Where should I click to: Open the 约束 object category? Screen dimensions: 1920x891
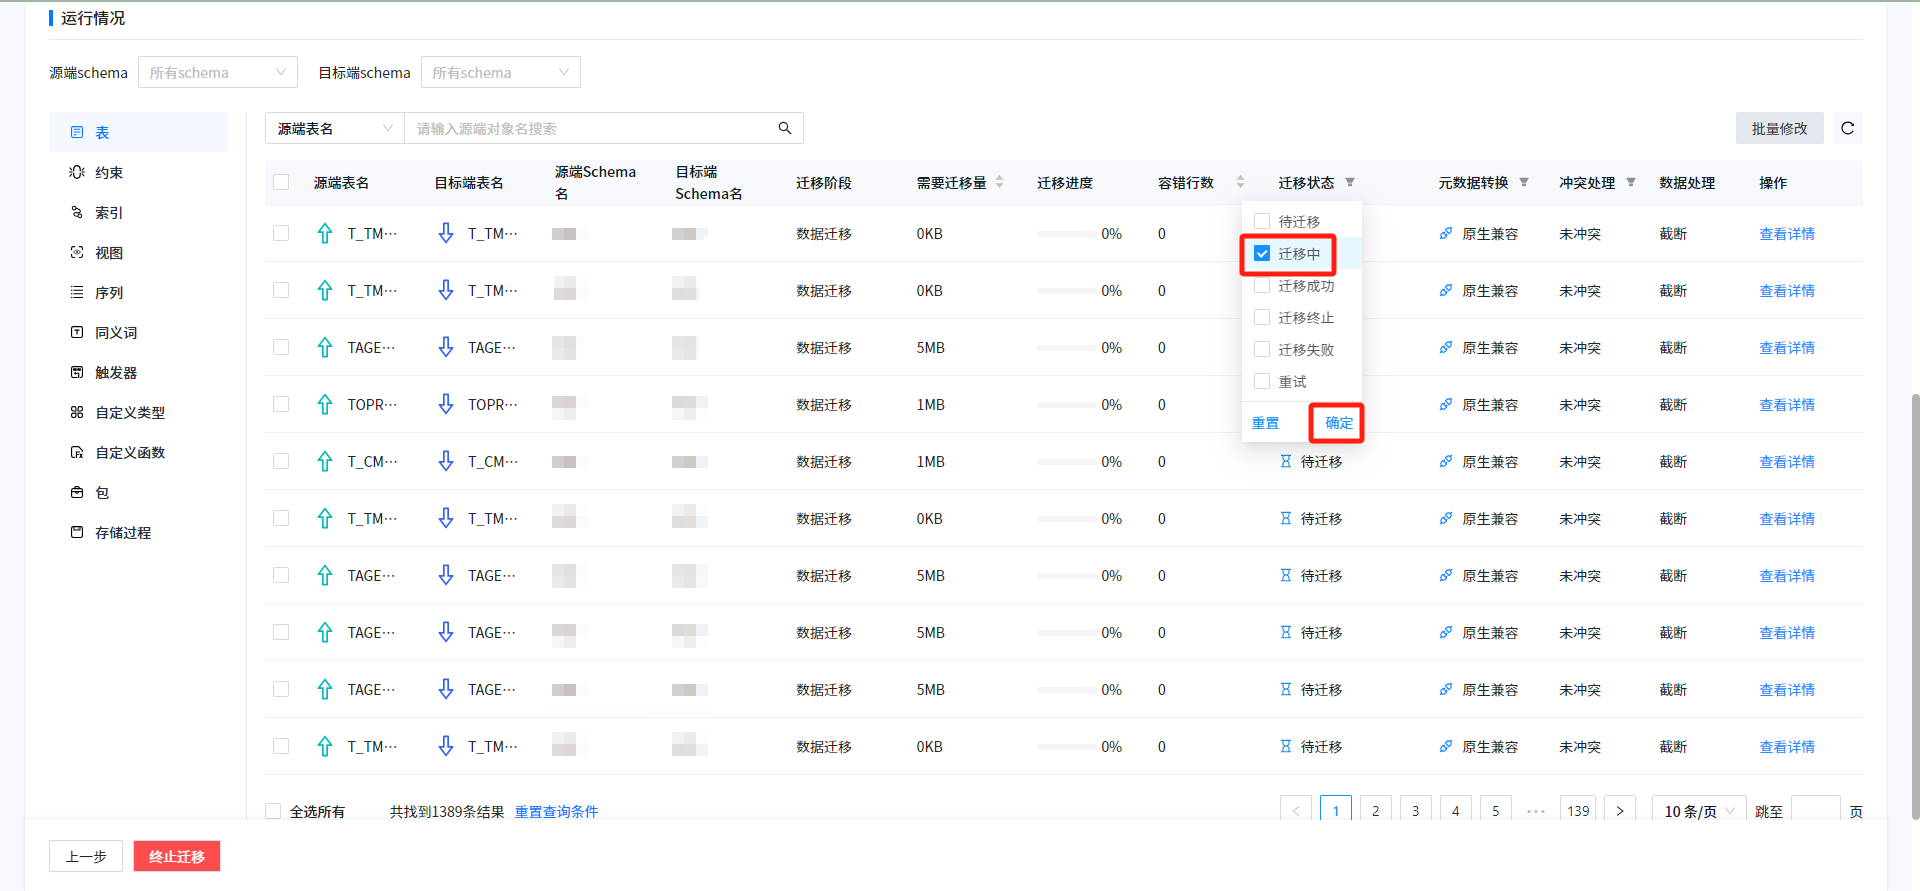139,172
